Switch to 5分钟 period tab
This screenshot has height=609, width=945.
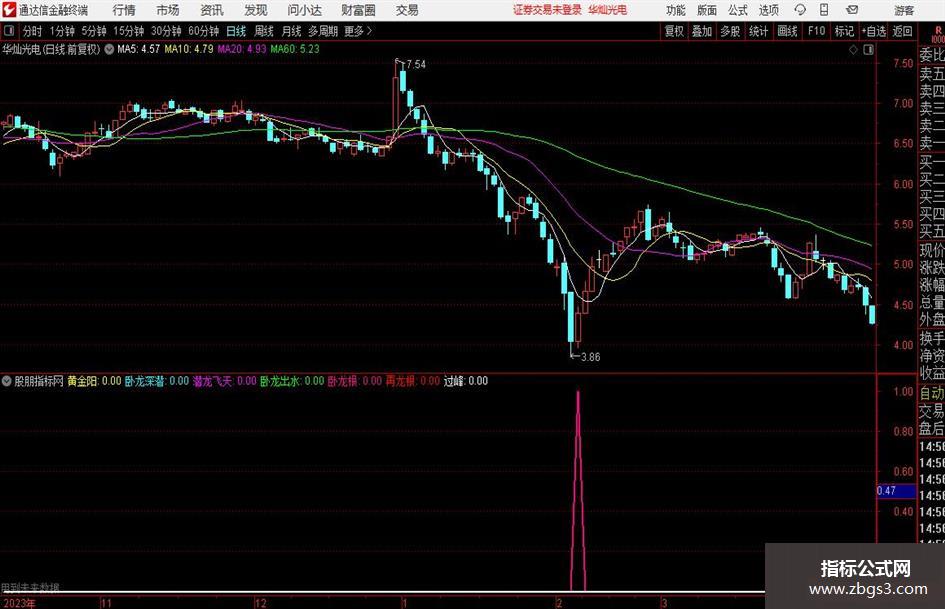click(x=94, y=31)
